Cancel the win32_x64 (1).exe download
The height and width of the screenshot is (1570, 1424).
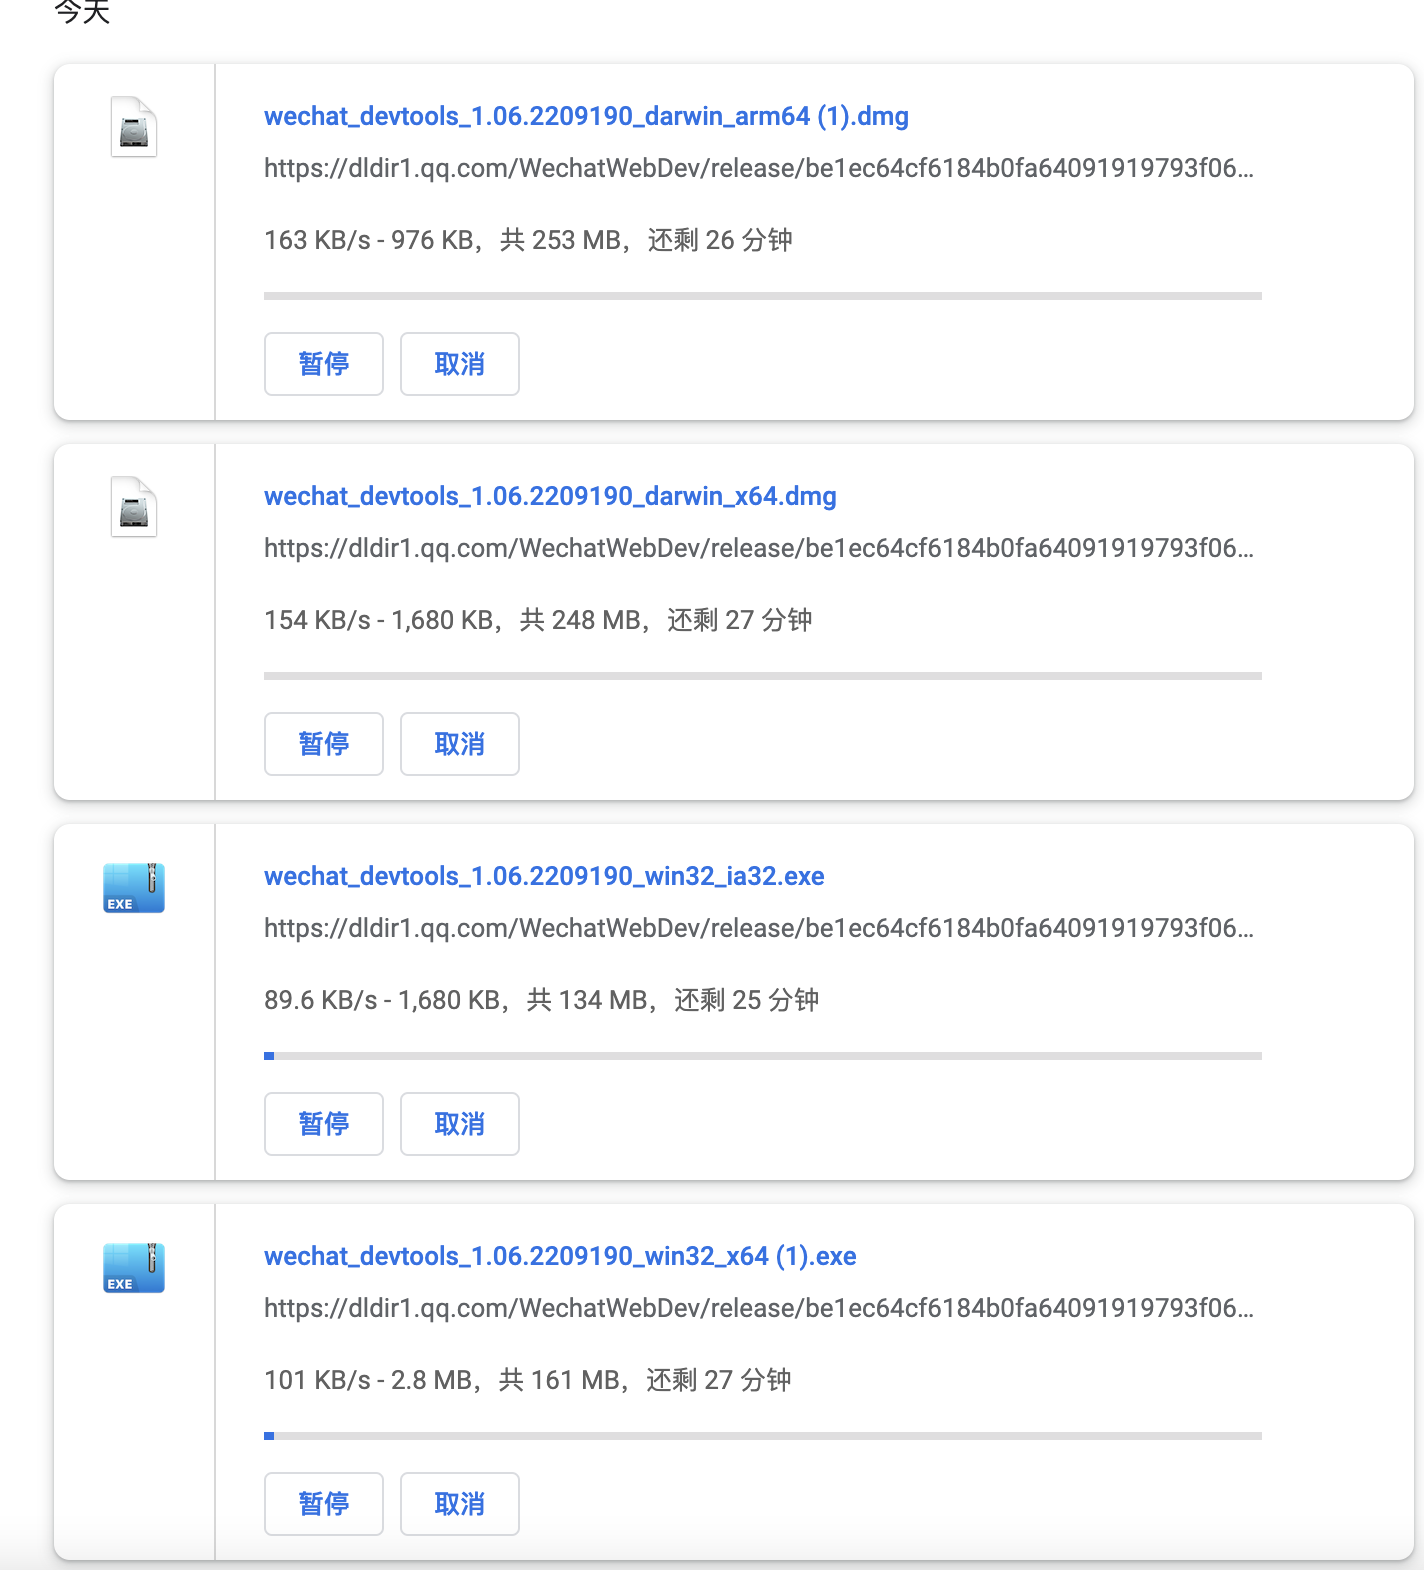click(460, 1504)
